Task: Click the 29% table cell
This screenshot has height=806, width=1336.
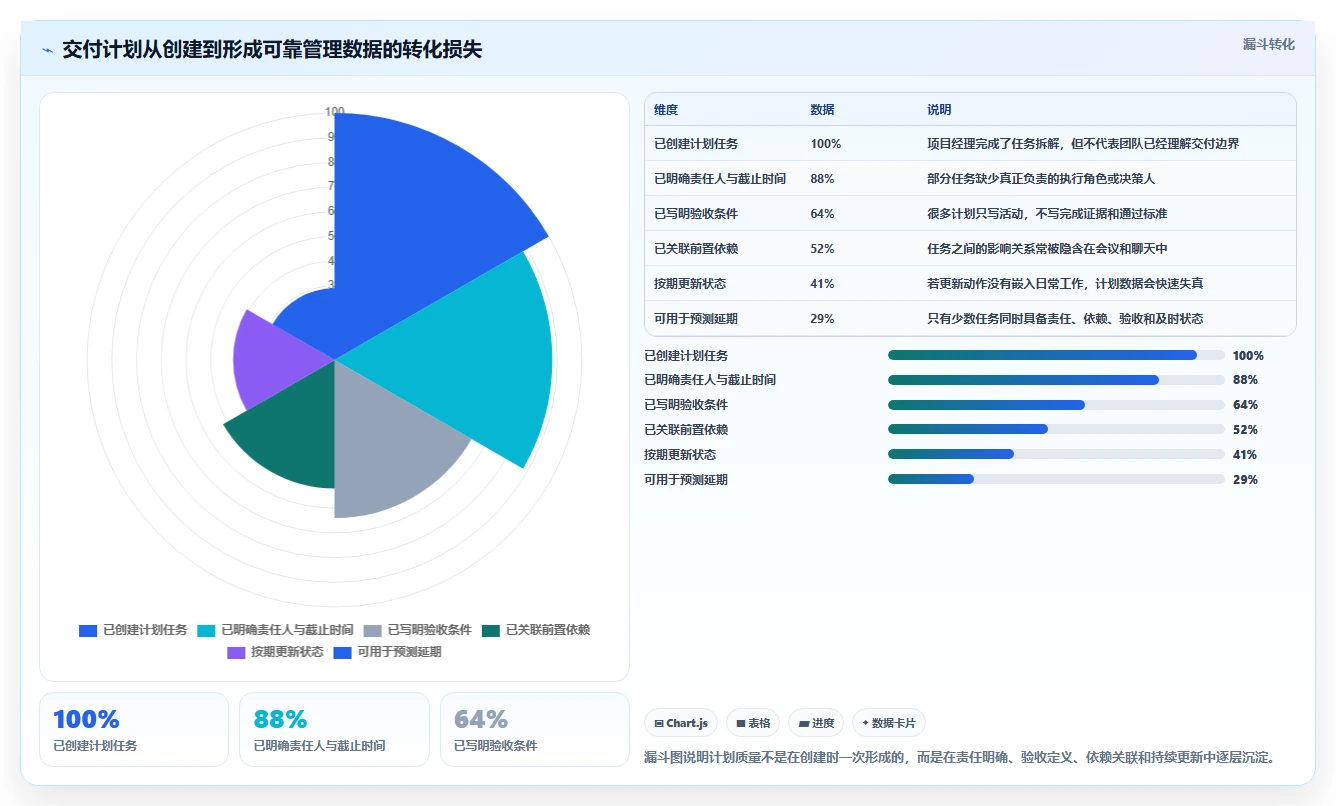Action: (822, 318)
